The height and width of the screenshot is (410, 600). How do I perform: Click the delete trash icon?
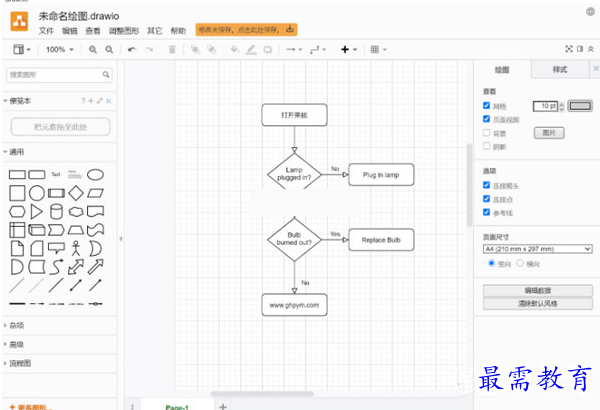(x=172, y=49)
